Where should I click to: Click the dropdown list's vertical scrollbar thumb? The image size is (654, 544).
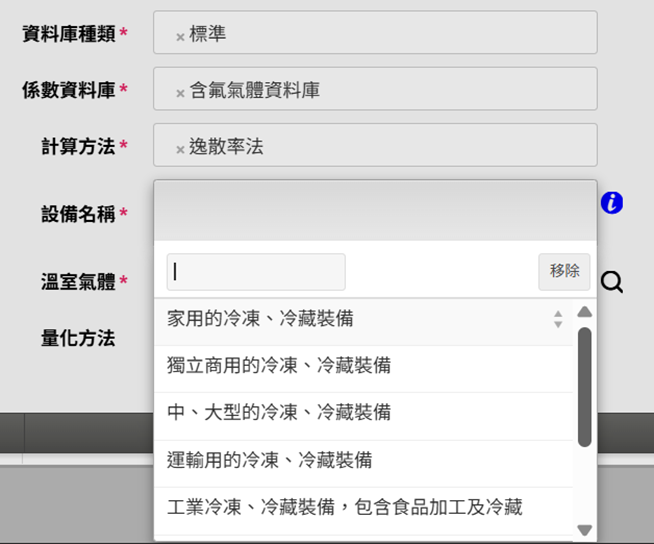click(585, 385)
